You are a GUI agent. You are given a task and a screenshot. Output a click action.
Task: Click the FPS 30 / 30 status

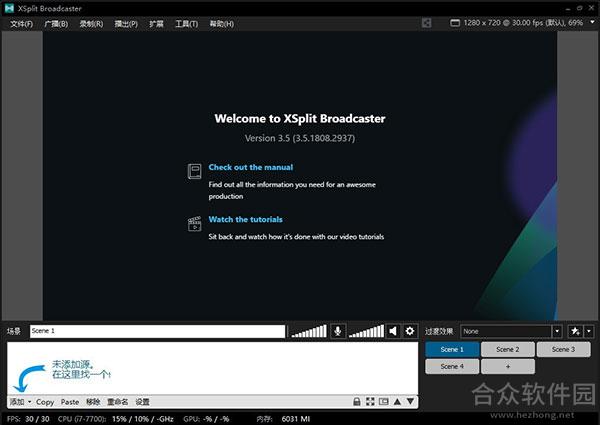pyautogui.click(x=28, y=419)
